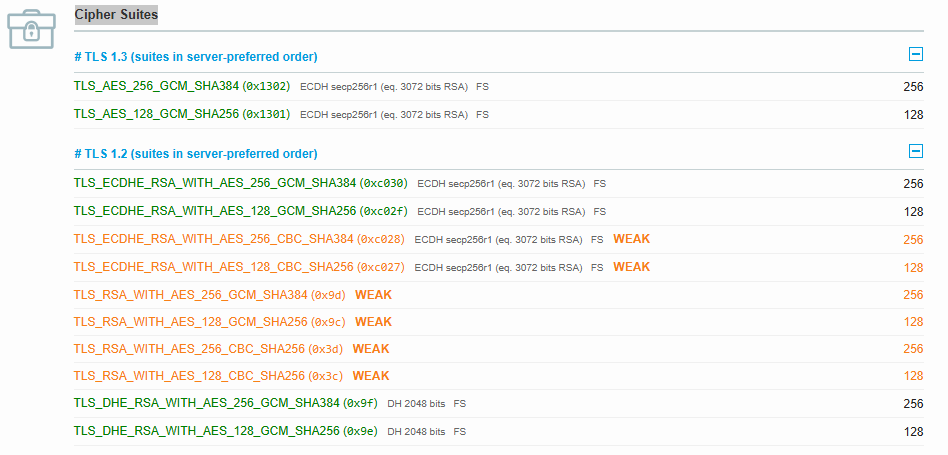
Task: Select TLS_RSA_WITH_AES_256_CBC_SHA256 (0x3d) name
Action: (209, 349)
